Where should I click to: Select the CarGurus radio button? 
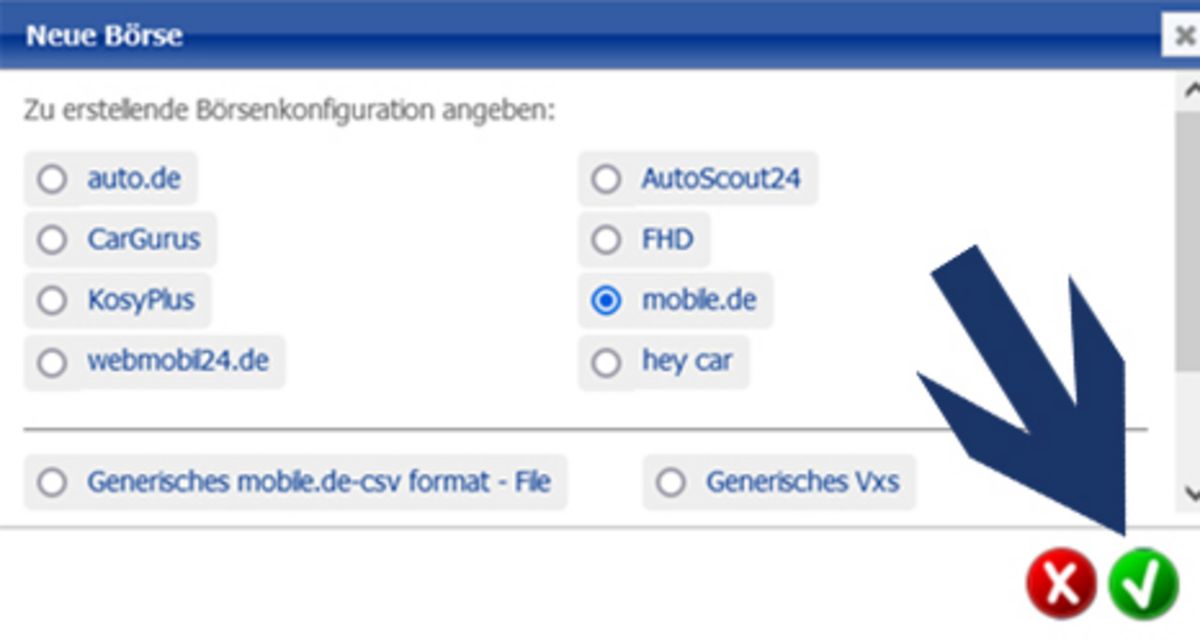click(51, 240)
